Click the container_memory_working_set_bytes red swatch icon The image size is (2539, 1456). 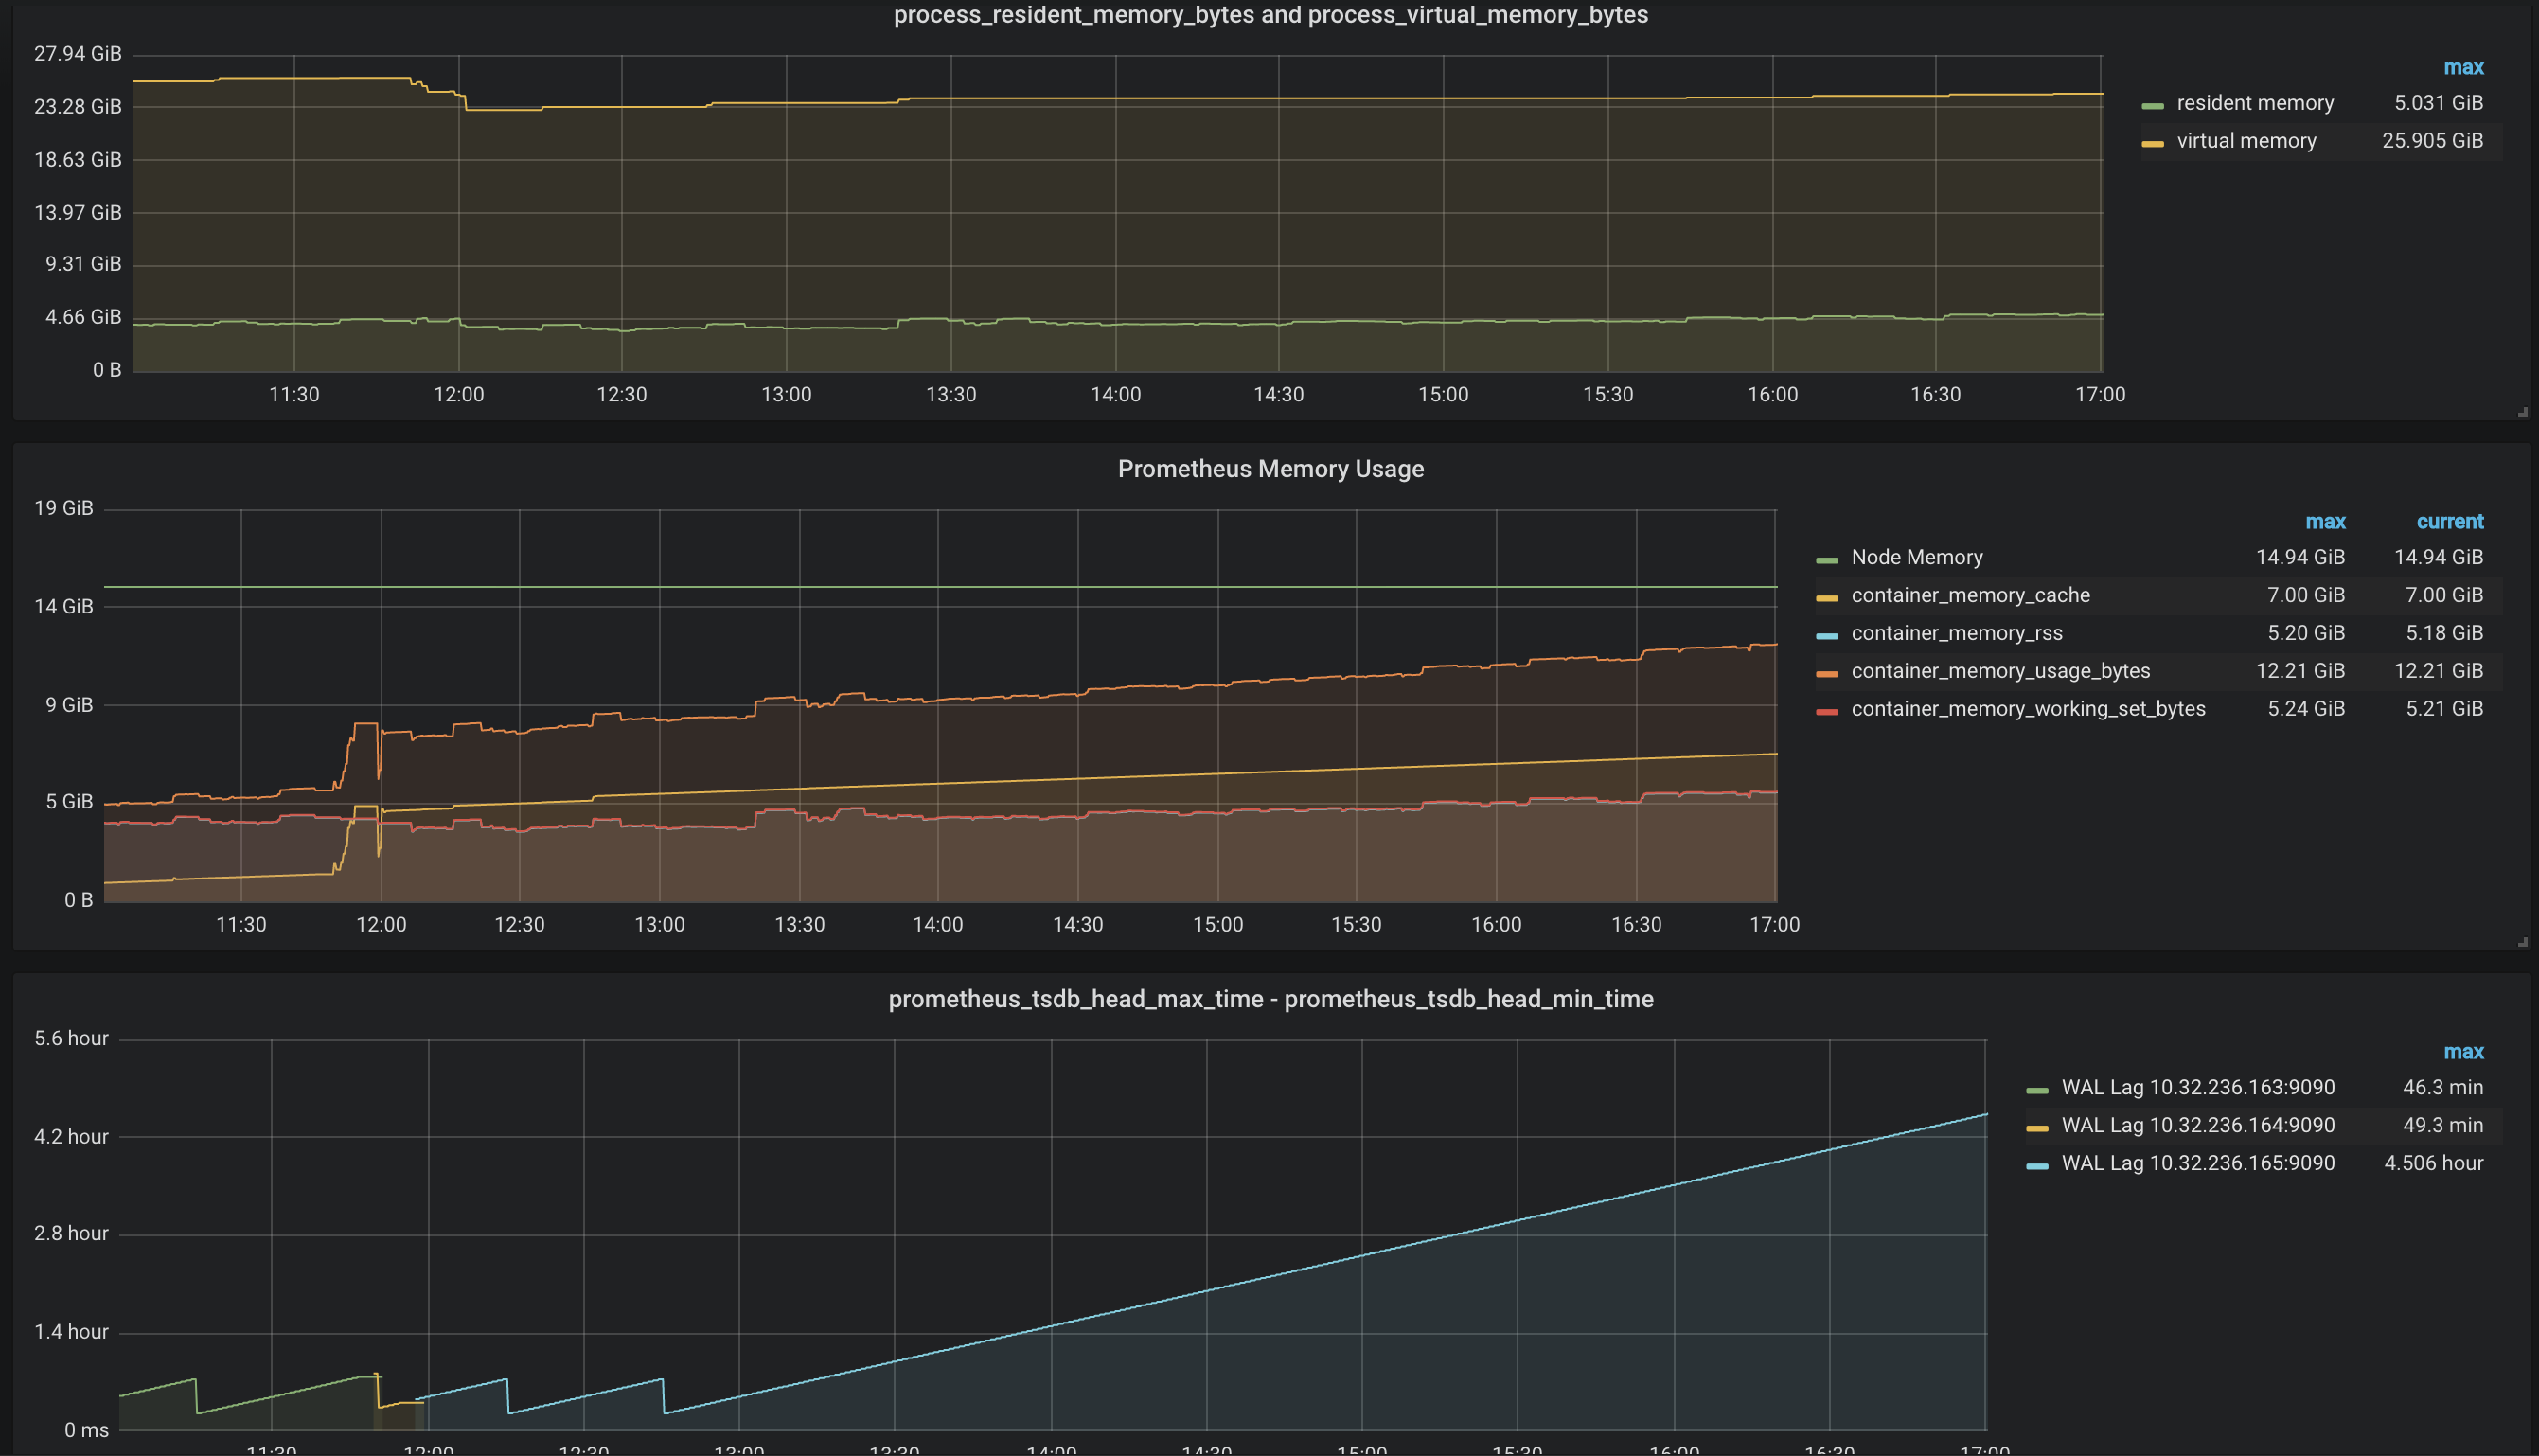1827,711
